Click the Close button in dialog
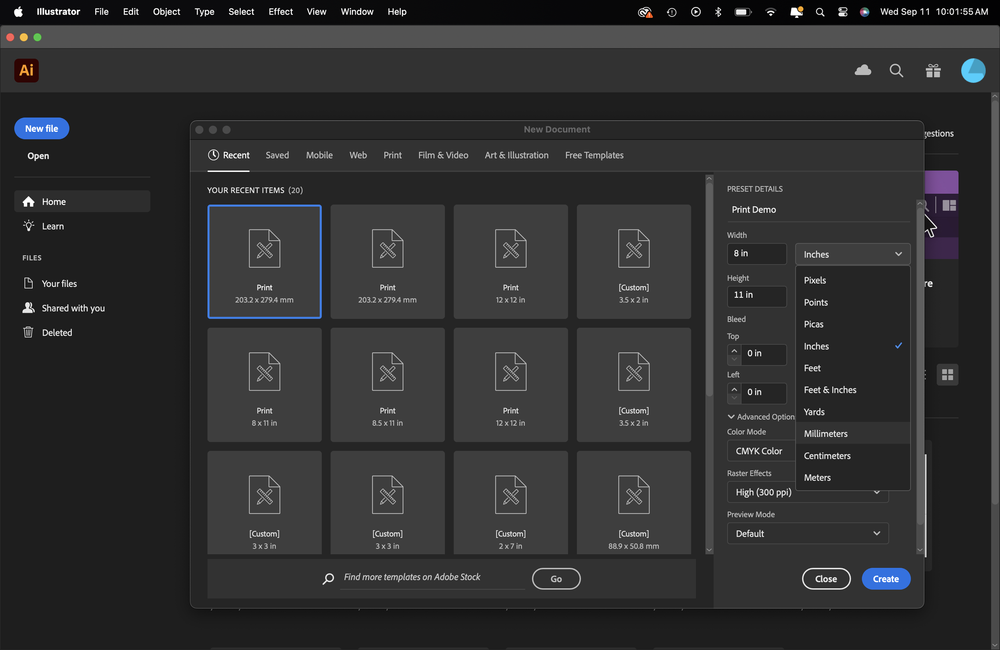 coord(826,579)
